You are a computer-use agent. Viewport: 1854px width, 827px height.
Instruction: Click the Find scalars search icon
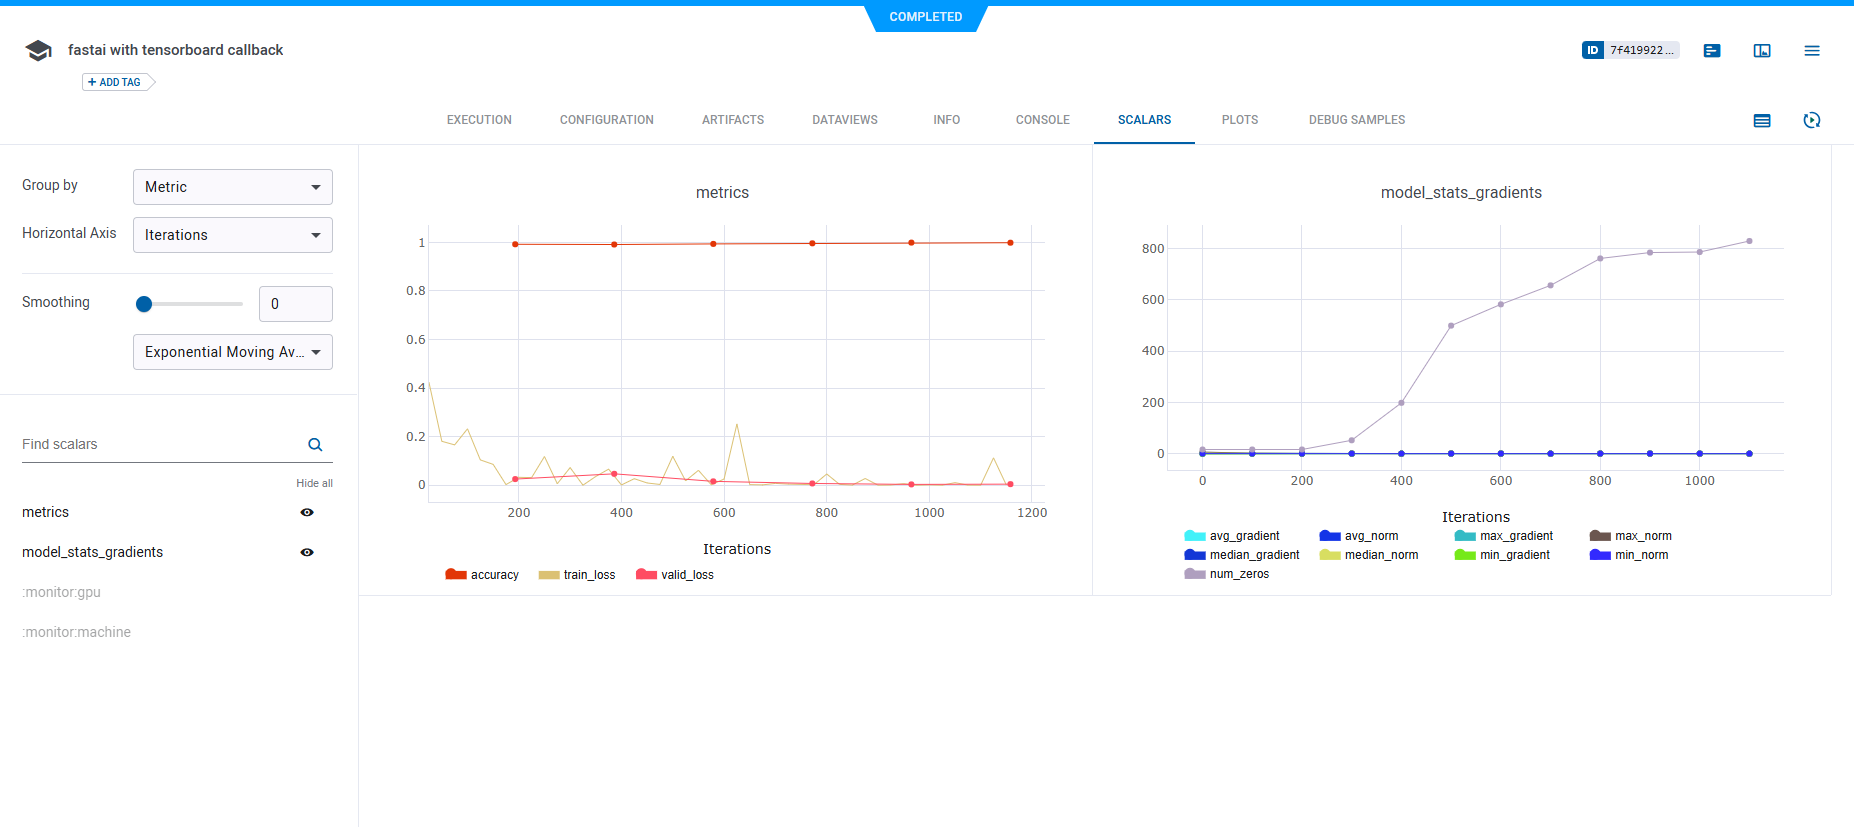tap(315, 445)
